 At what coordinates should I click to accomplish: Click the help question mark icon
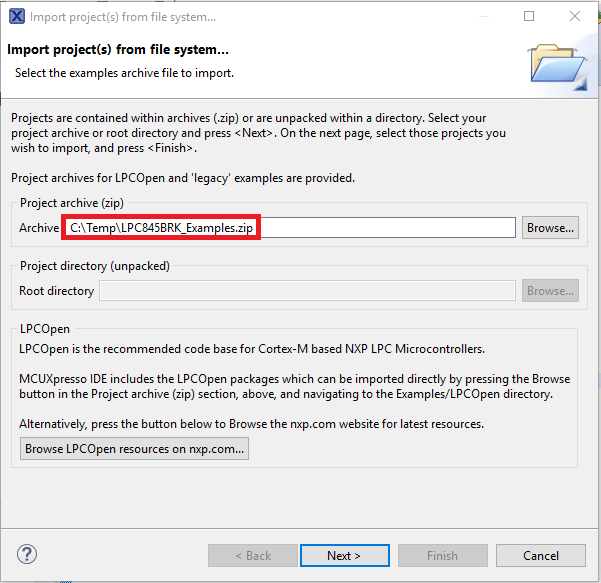point(28,555)
